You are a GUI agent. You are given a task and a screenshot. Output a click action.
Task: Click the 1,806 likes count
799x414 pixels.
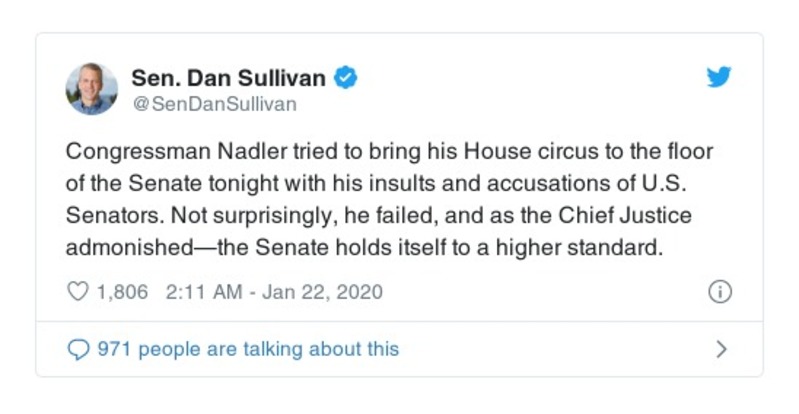pyautogui.click(x=121, y=293)
